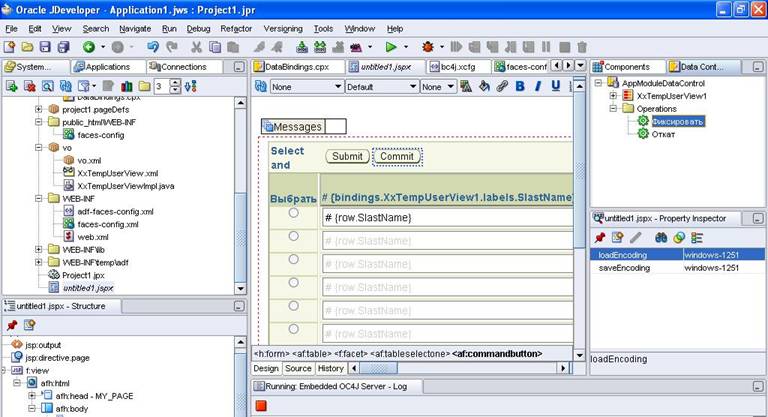The image size is (768, 417).
Task: Click the Make project icon
Action: tap(302, 47)
